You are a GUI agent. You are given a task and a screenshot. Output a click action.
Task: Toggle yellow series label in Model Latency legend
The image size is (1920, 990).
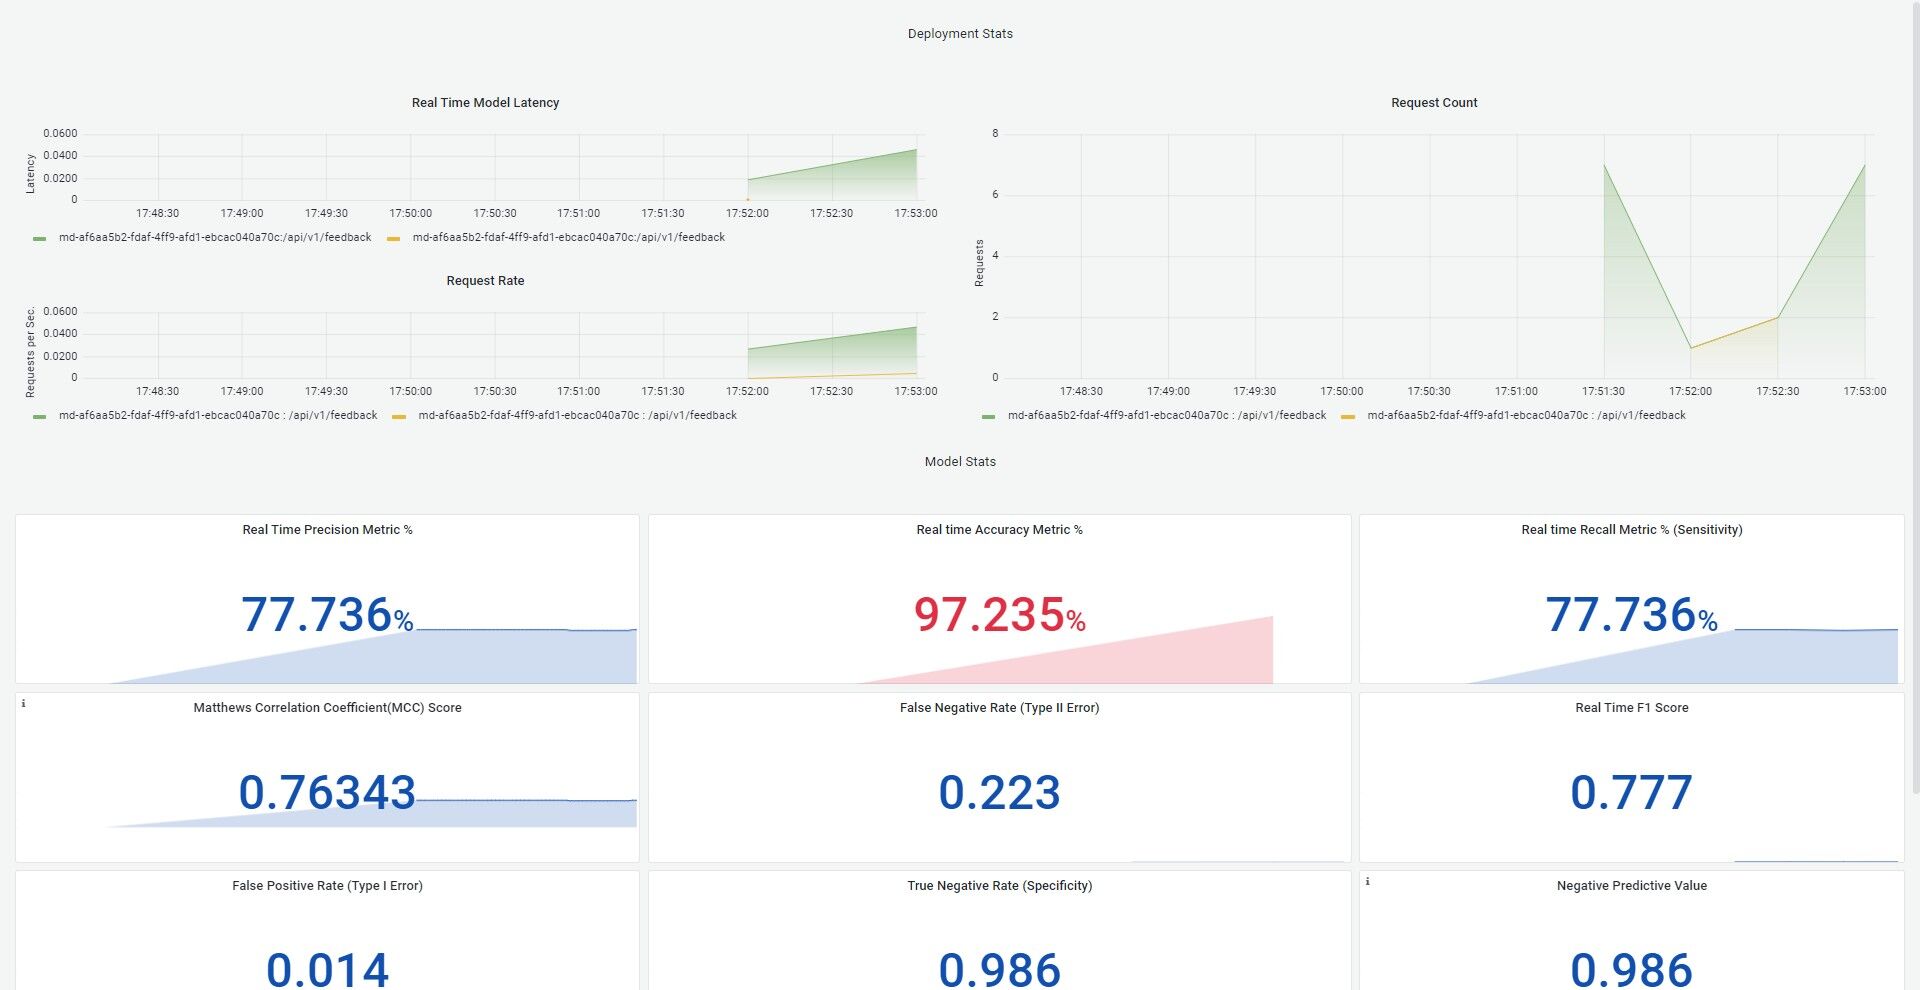(x=569, y=238)
